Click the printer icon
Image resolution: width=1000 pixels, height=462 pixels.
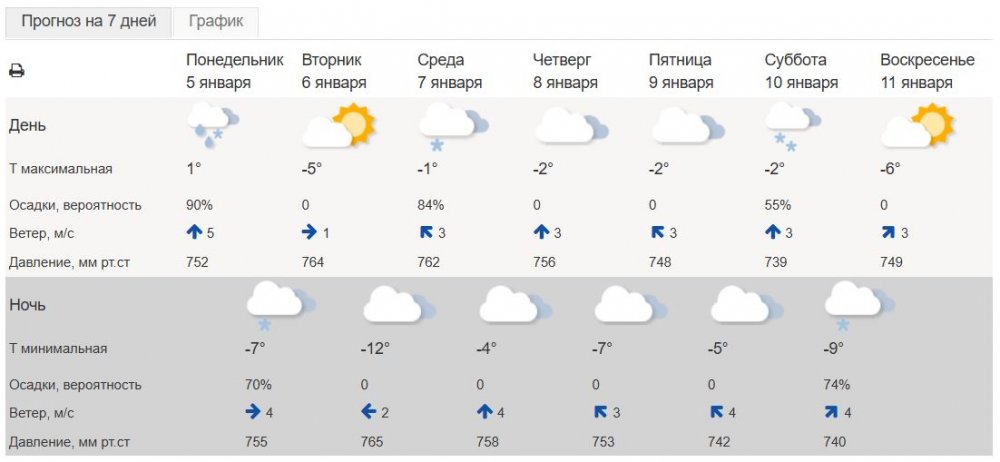point(17,71)
